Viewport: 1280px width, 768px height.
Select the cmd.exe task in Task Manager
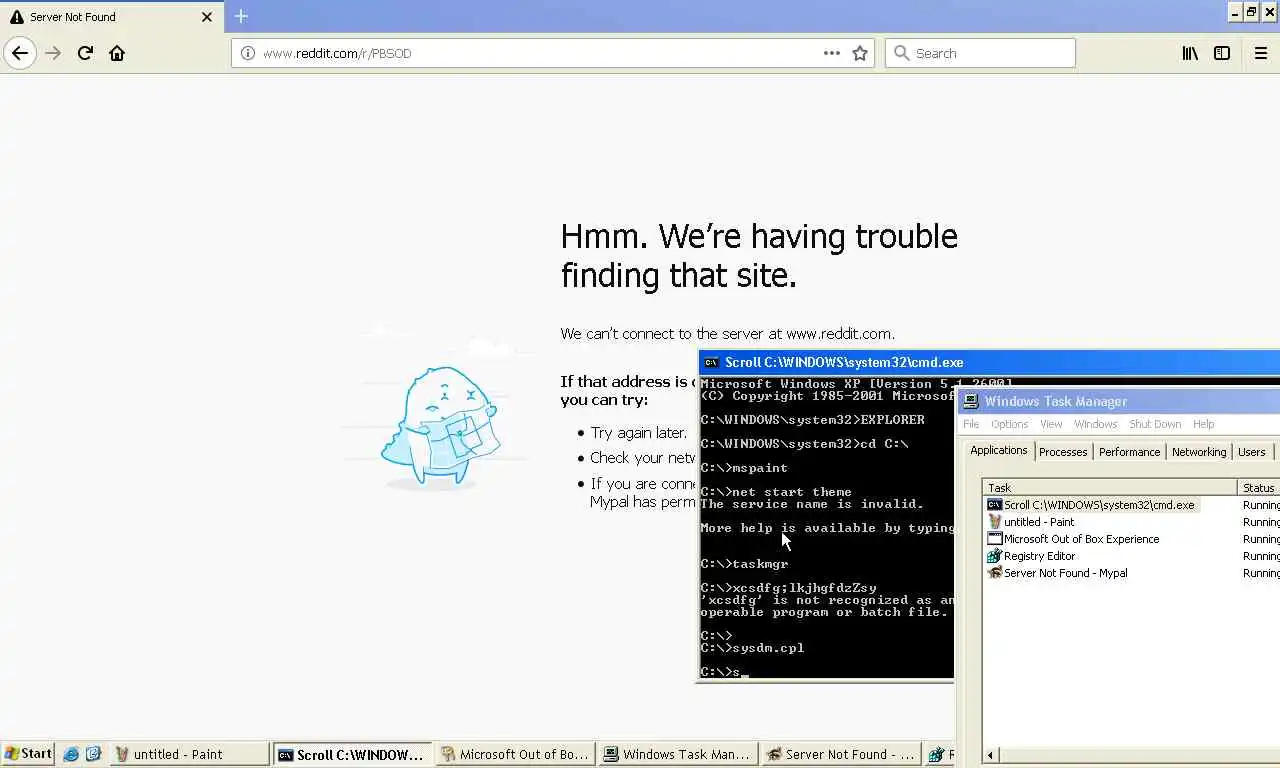[x=1098, y=505]
